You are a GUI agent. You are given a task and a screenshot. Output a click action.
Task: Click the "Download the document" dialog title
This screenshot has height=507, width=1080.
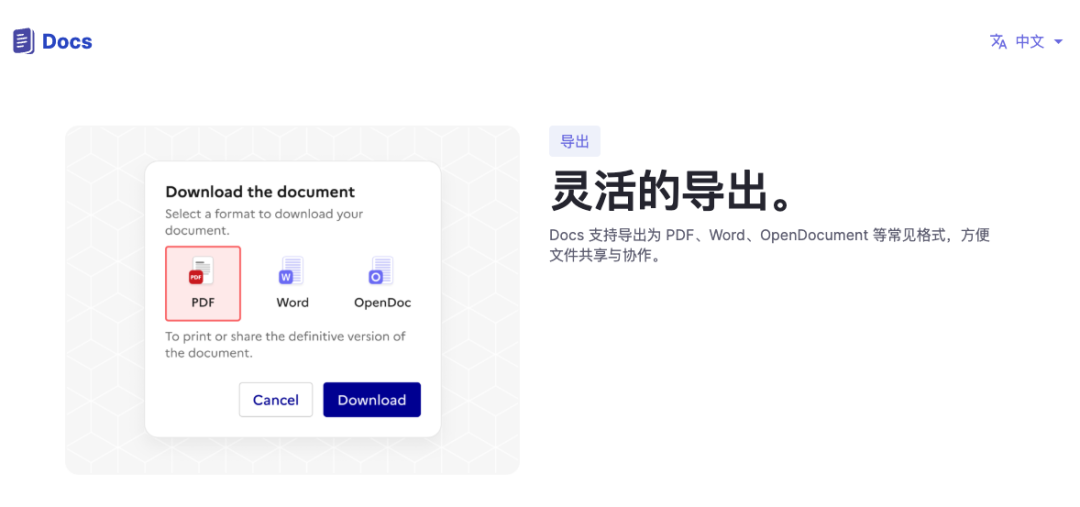(x=260, y=192)
